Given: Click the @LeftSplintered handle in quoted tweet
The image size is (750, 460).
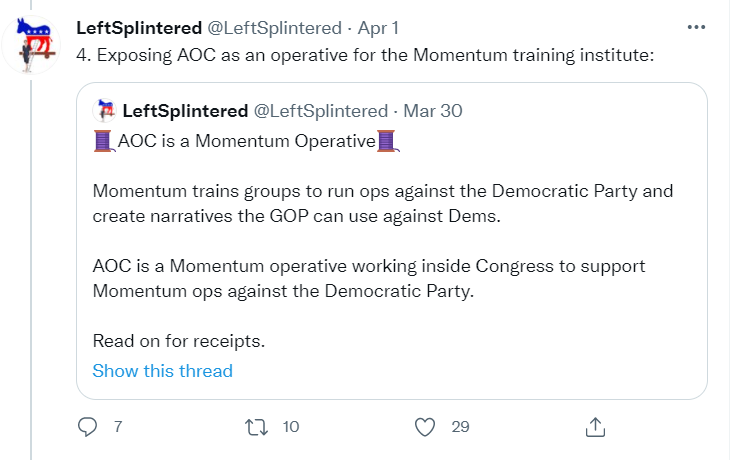Looking at the screenshot, I should [320, 110].
